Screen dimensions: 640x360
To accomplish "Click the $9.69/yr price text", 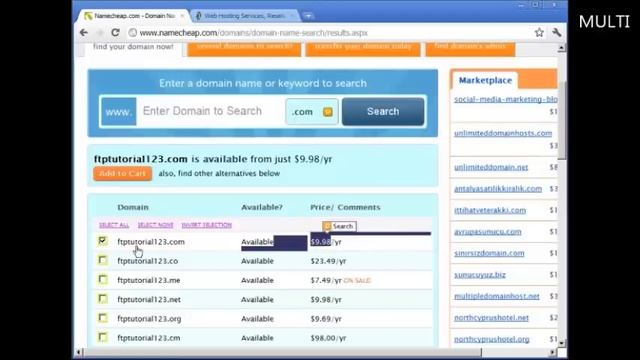I will pyautogui.click(x=326, y=319).
